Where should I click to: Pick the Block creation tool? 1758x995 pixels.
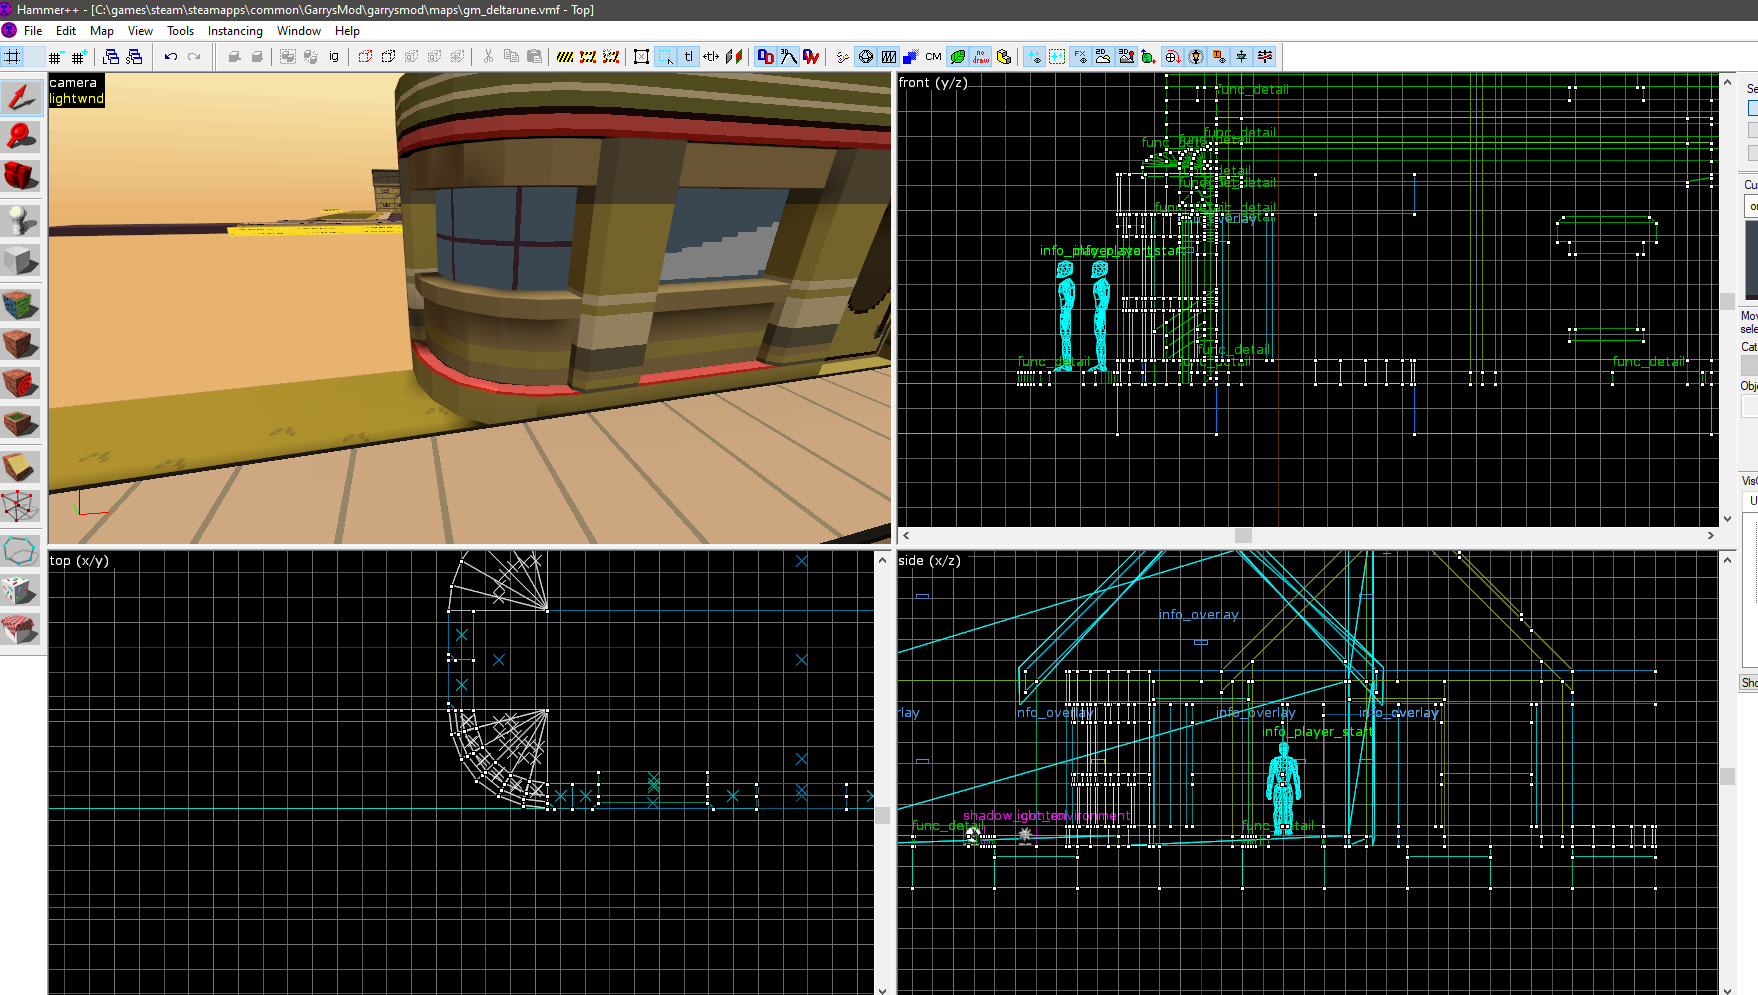point(21,261)
